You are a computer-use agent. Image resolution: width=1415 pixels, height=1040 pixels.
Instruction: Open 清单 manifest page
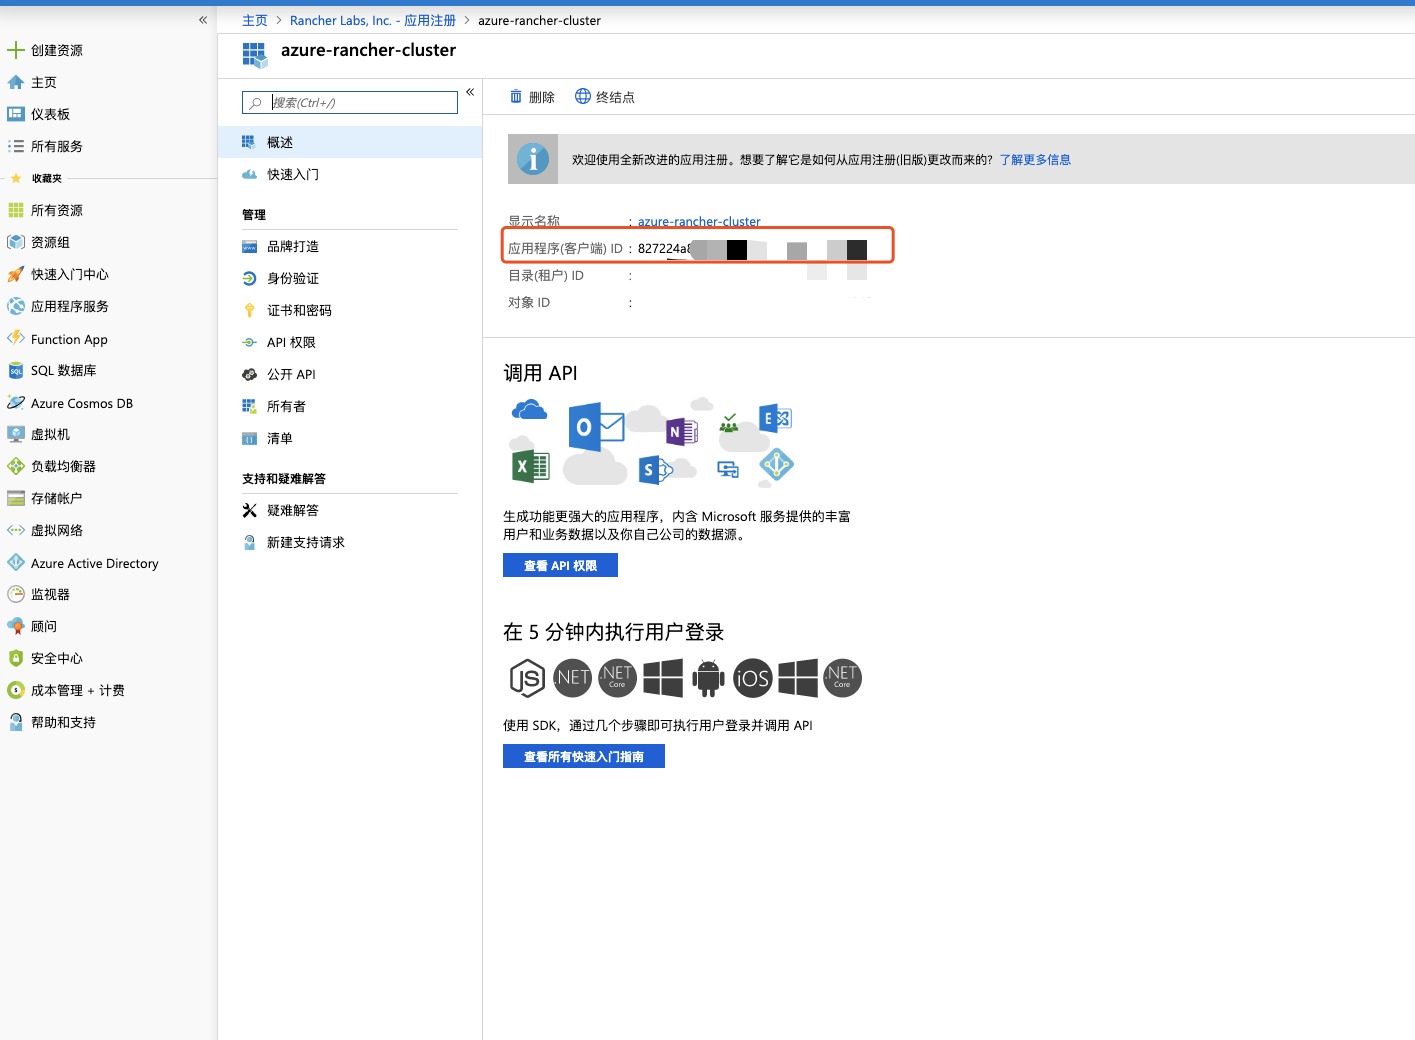tap(350, 438)
